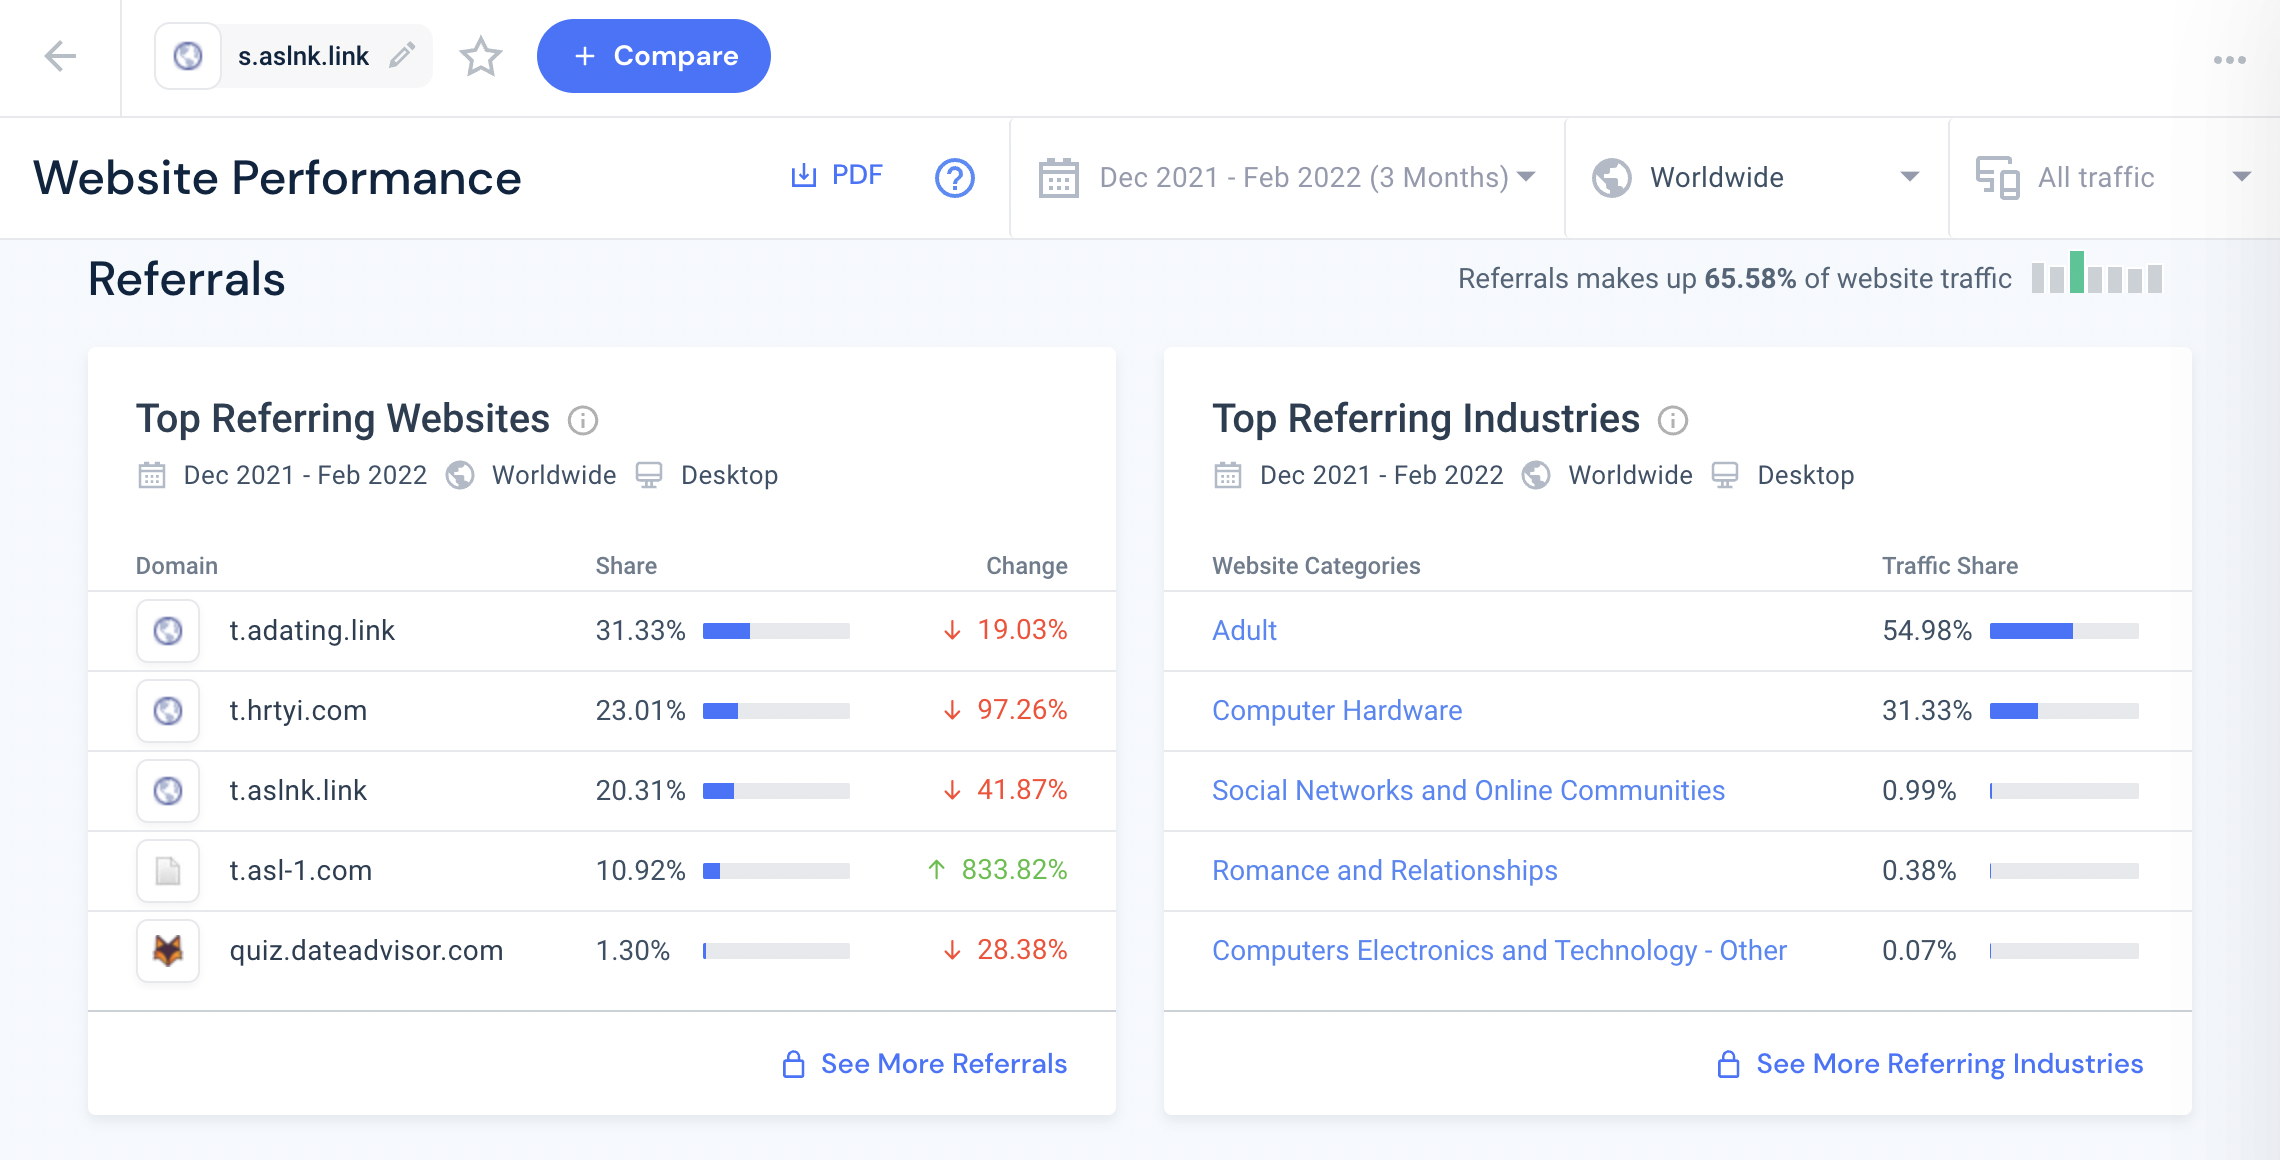Edit the s.aslnk.link domain with pencil icon
This screenshot has width=2280, height=1160.
tap(402, 55)
